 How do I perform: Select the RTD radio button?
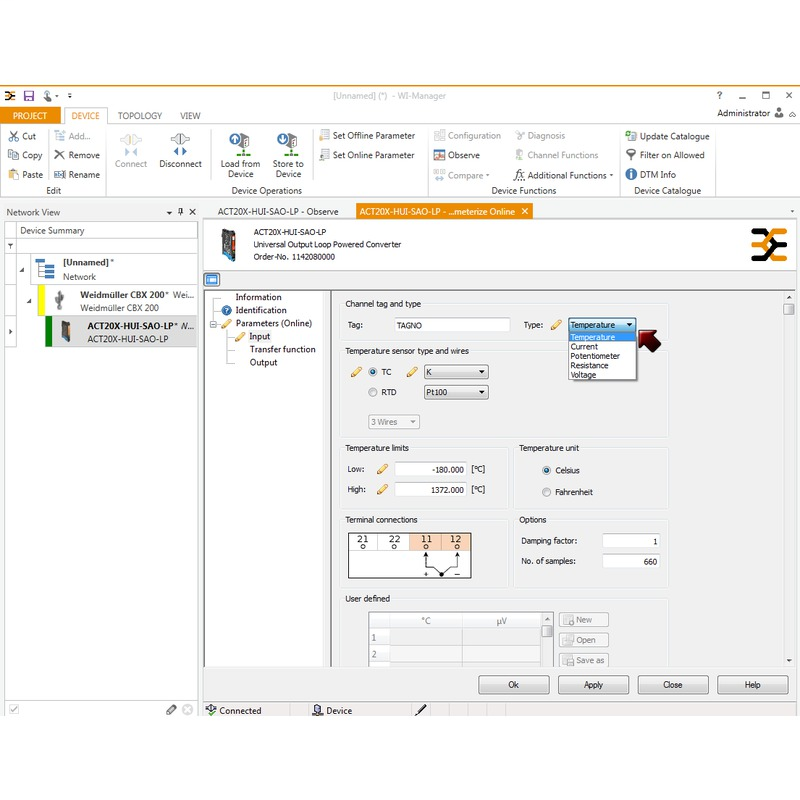coord(373,392)
